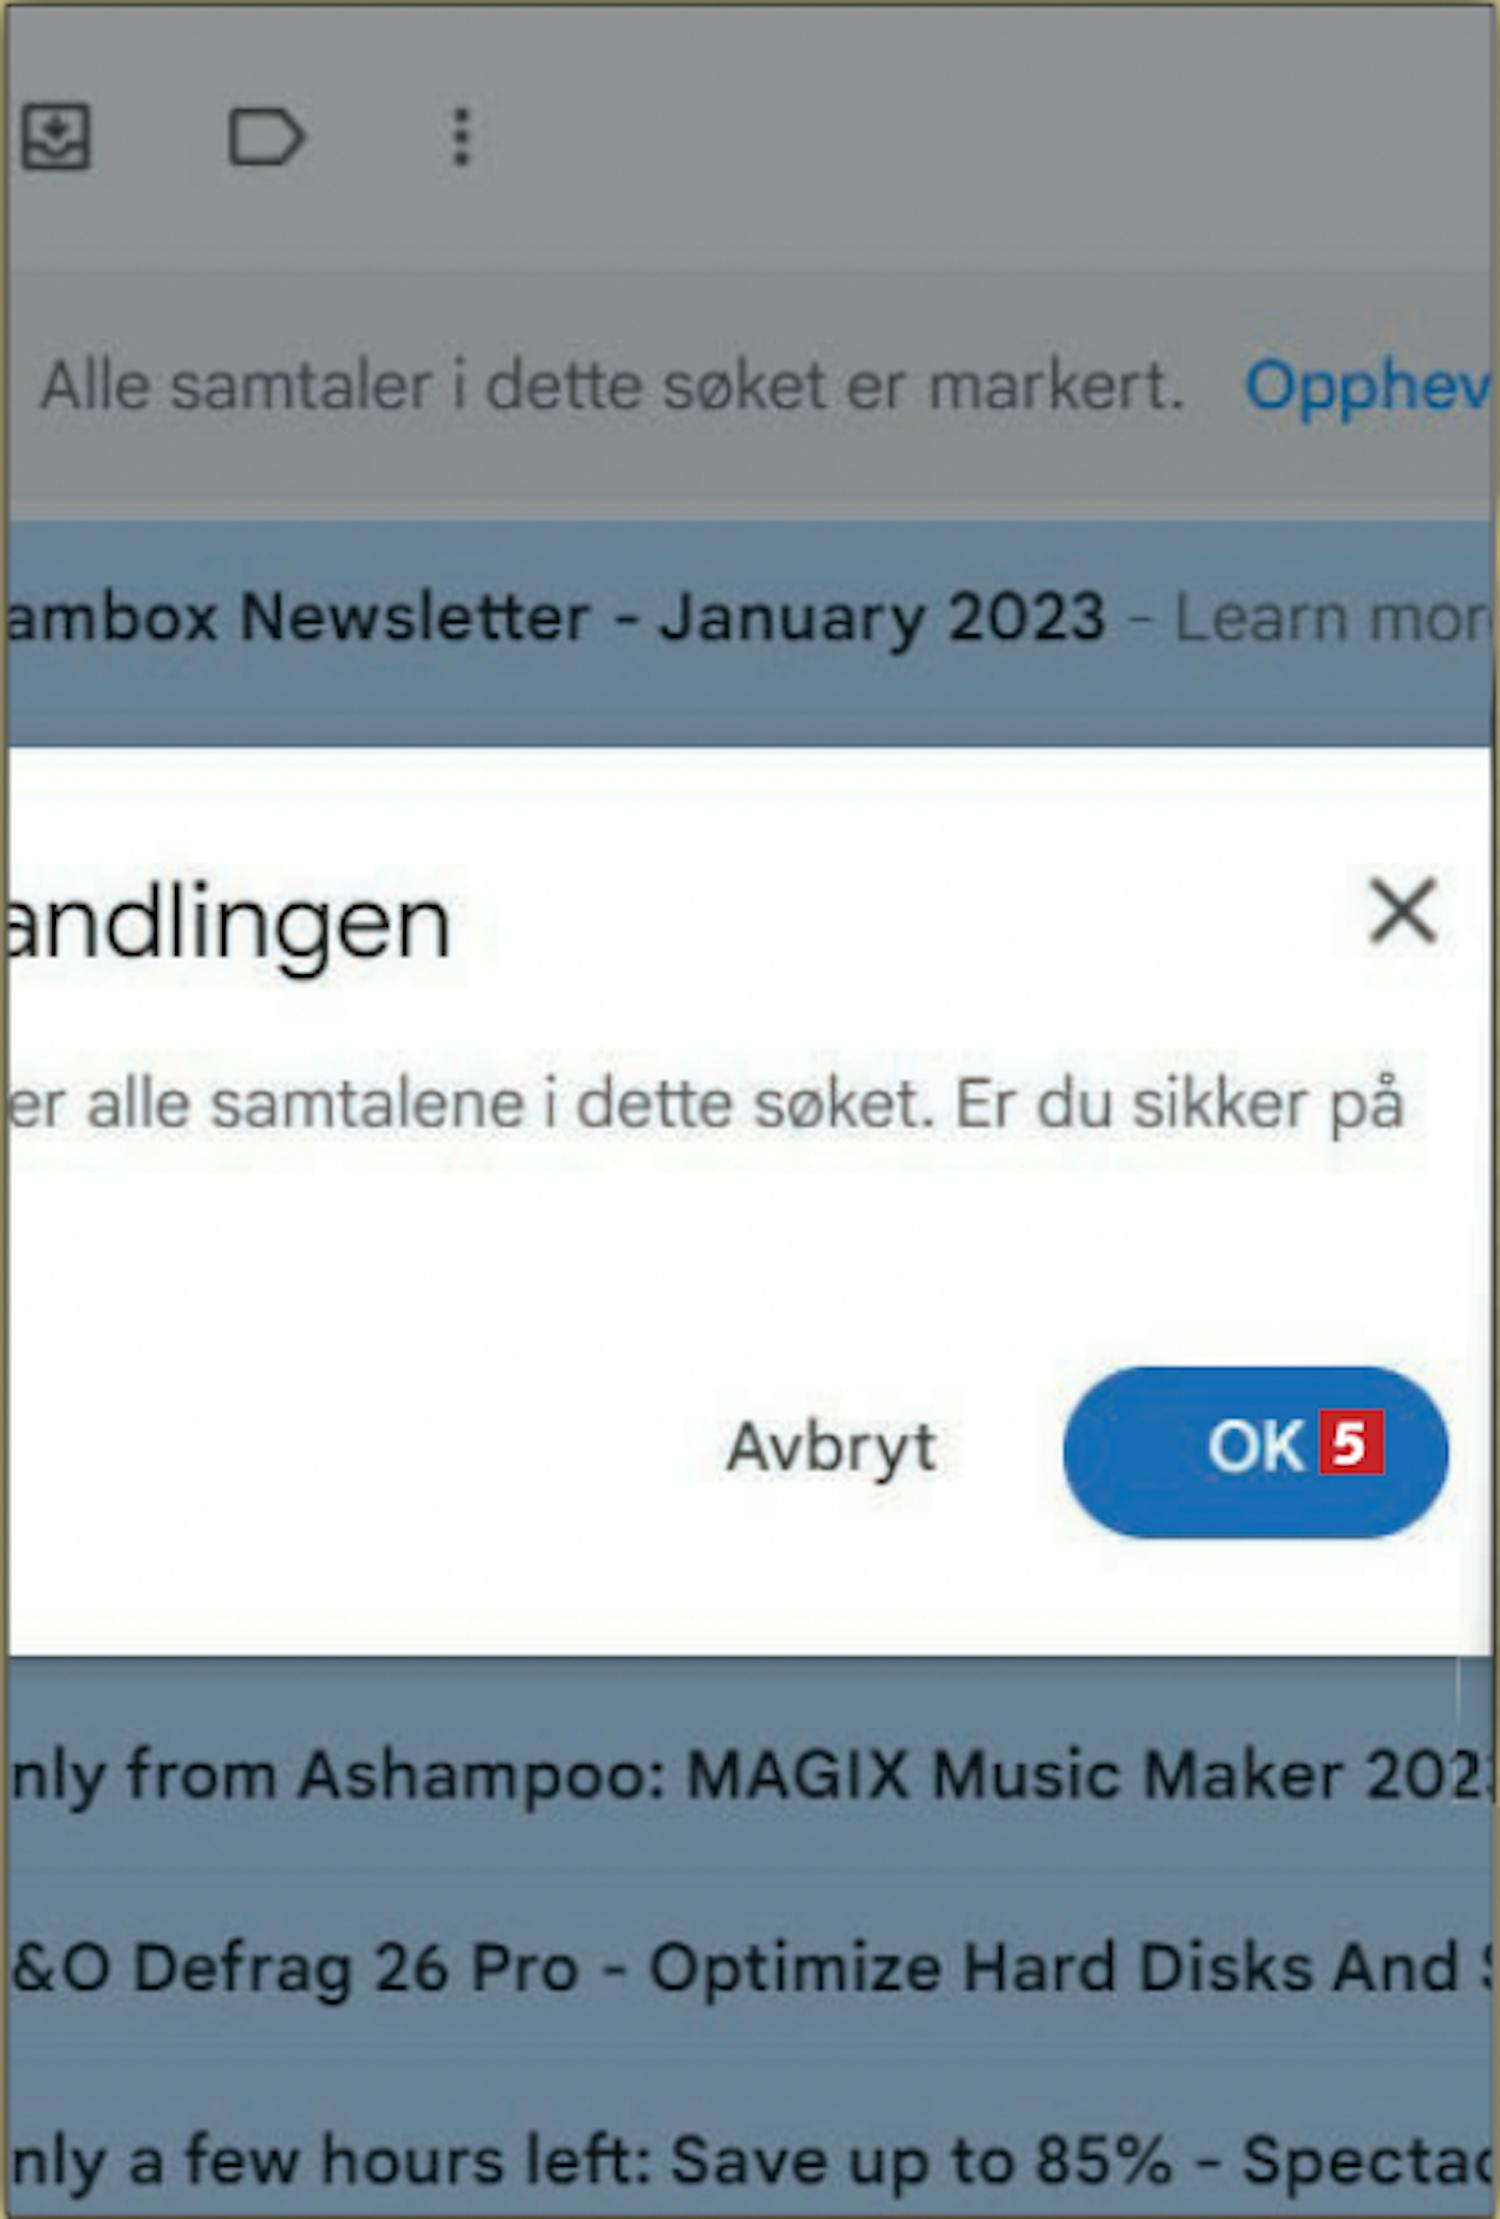The height and width of the screenshot is (2219, 1500).
Task: Click the move-to-inbox icon in toolbar
Action: pos(56,136)
